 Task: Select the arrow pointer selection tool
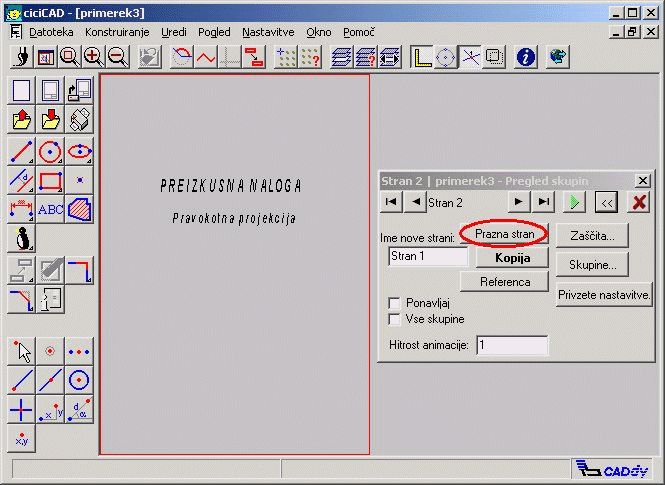tap(21, 351)
